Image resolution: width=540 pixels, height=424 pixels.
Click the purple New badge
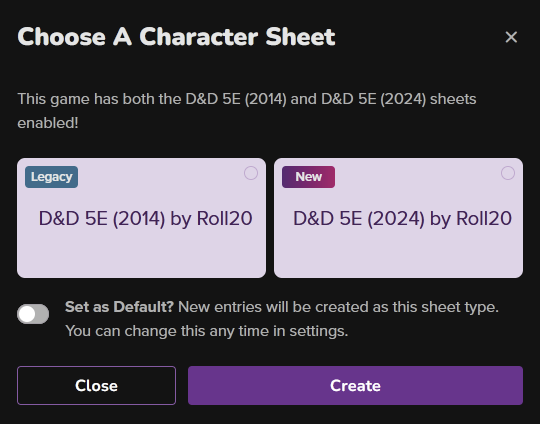tap(308, 177)
